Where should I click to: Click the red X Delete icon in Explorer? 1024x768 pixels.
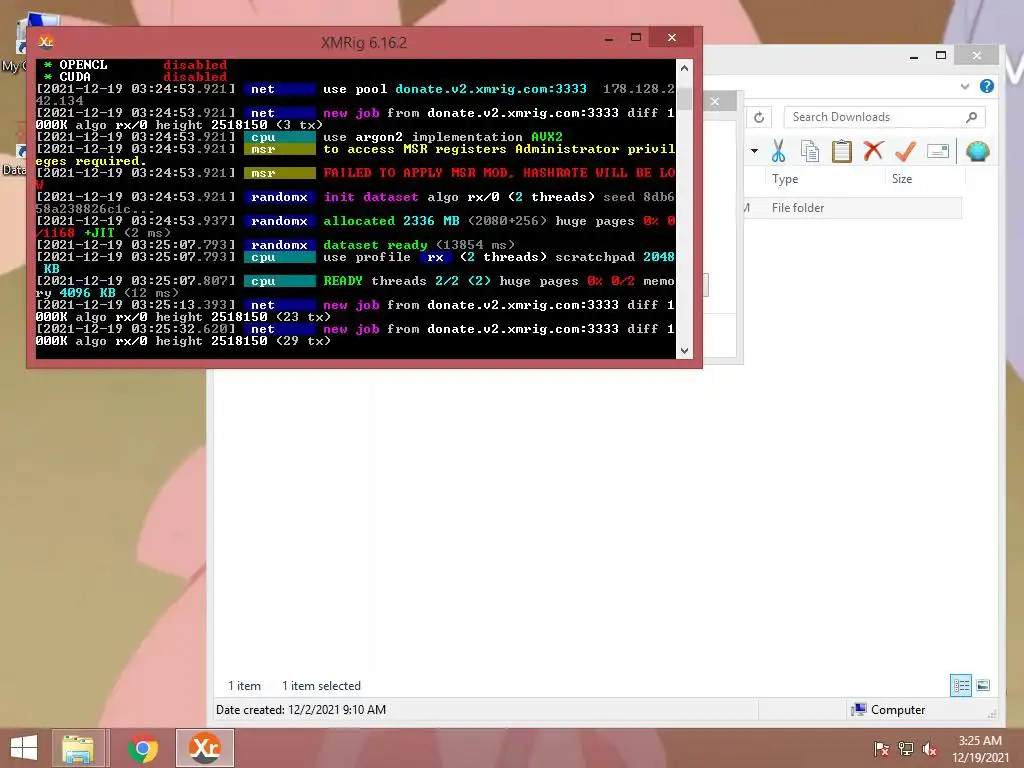pos(873,151)
